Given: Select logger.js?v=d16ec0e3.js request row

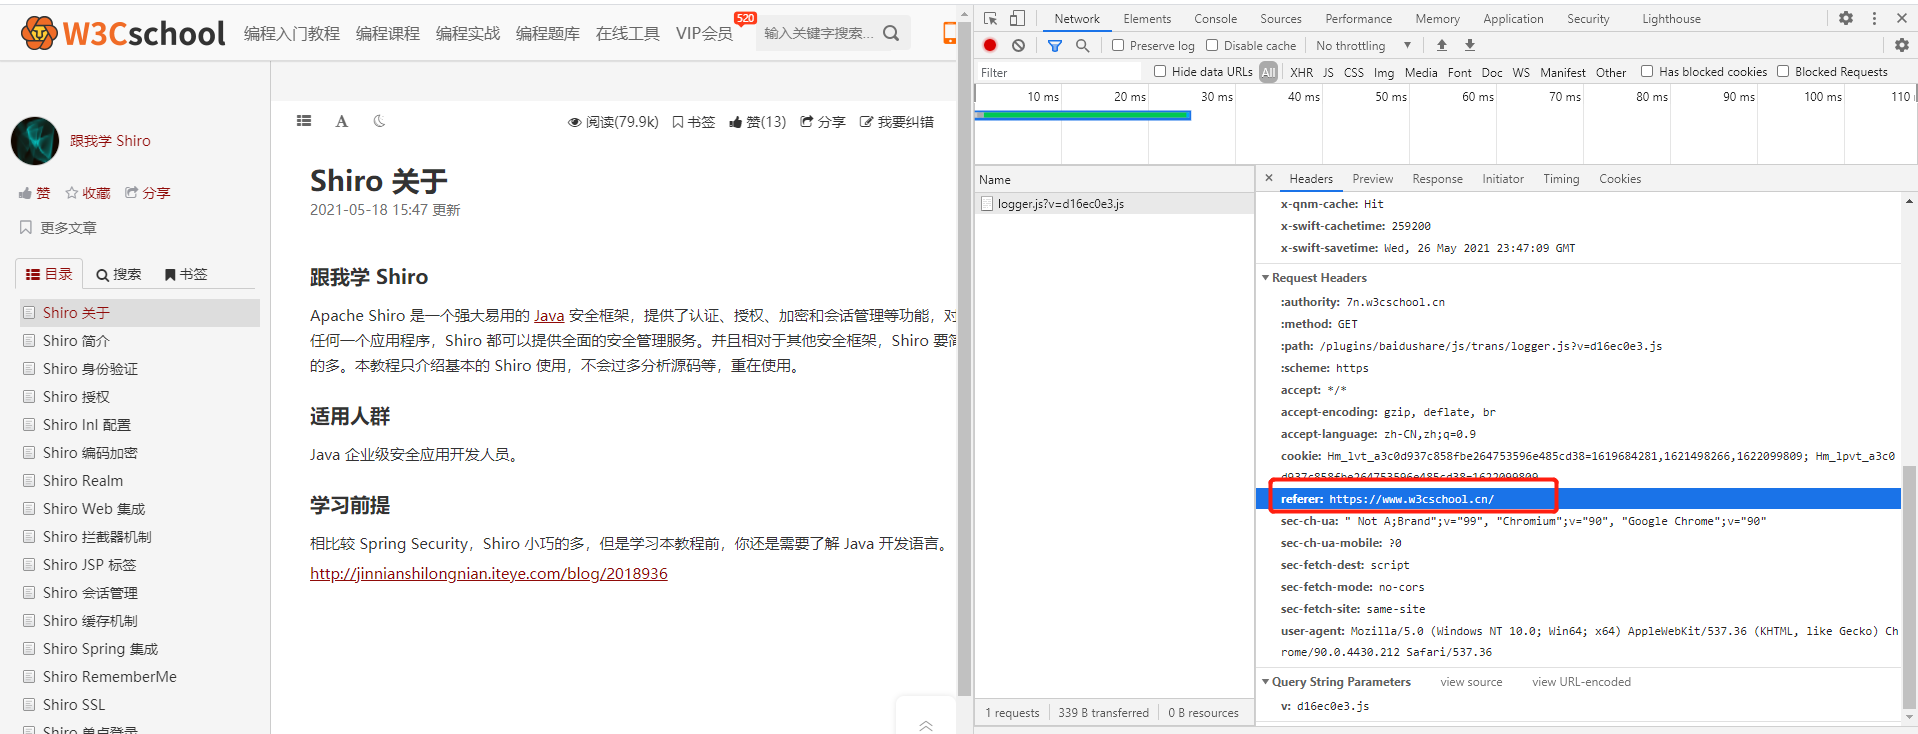Looking at the screenshot, I should pos(1114,204).
